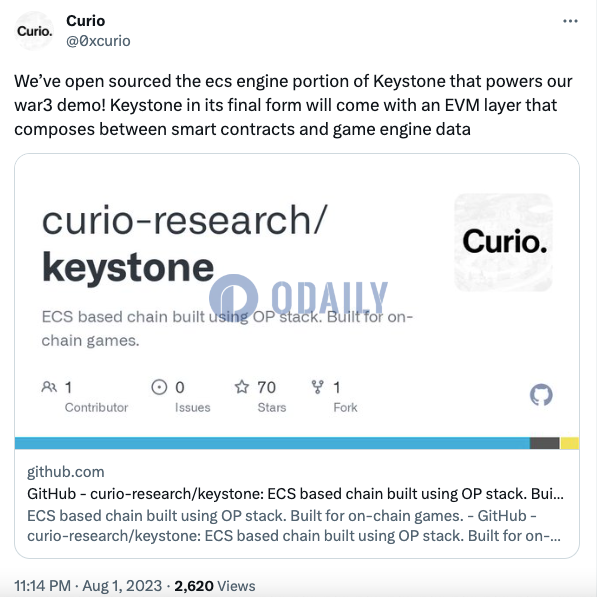Click the curio-research/ keystone repo heading
The width and height of the screenshot is (597, 597).
click(x=185, y=244)
